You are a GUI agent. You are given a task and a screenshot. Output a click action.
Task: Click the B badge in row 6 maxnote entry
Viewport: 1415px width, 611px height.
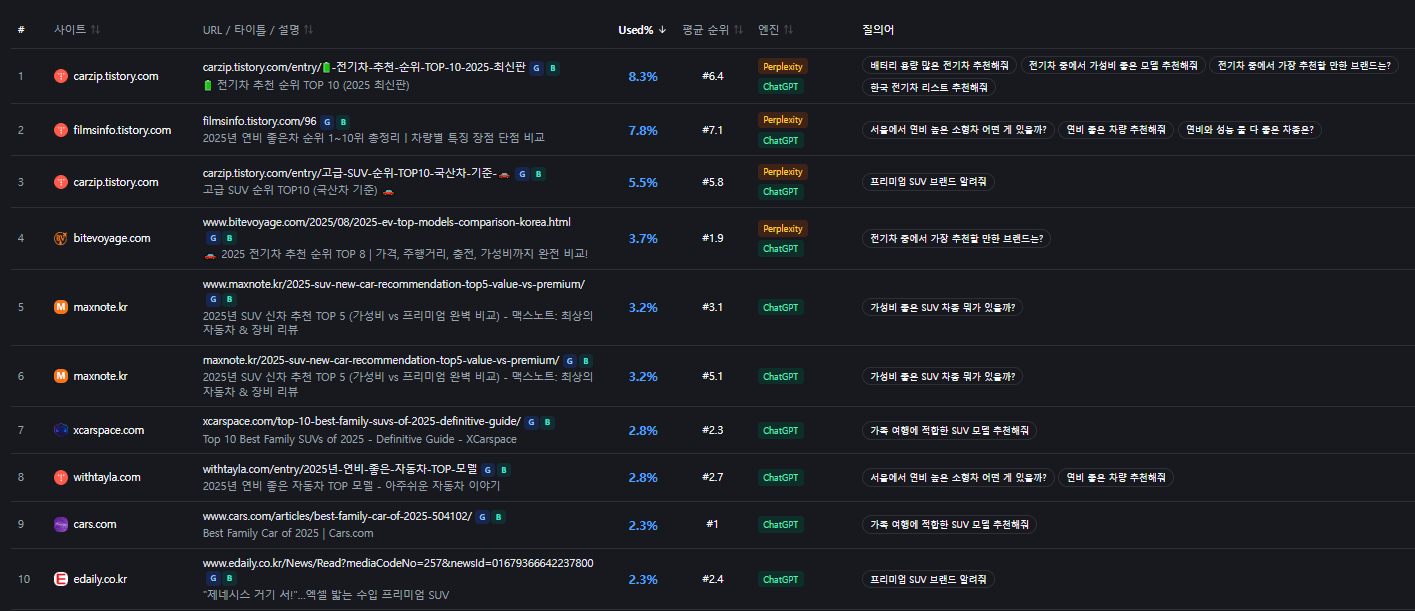(x=586, y=360)
